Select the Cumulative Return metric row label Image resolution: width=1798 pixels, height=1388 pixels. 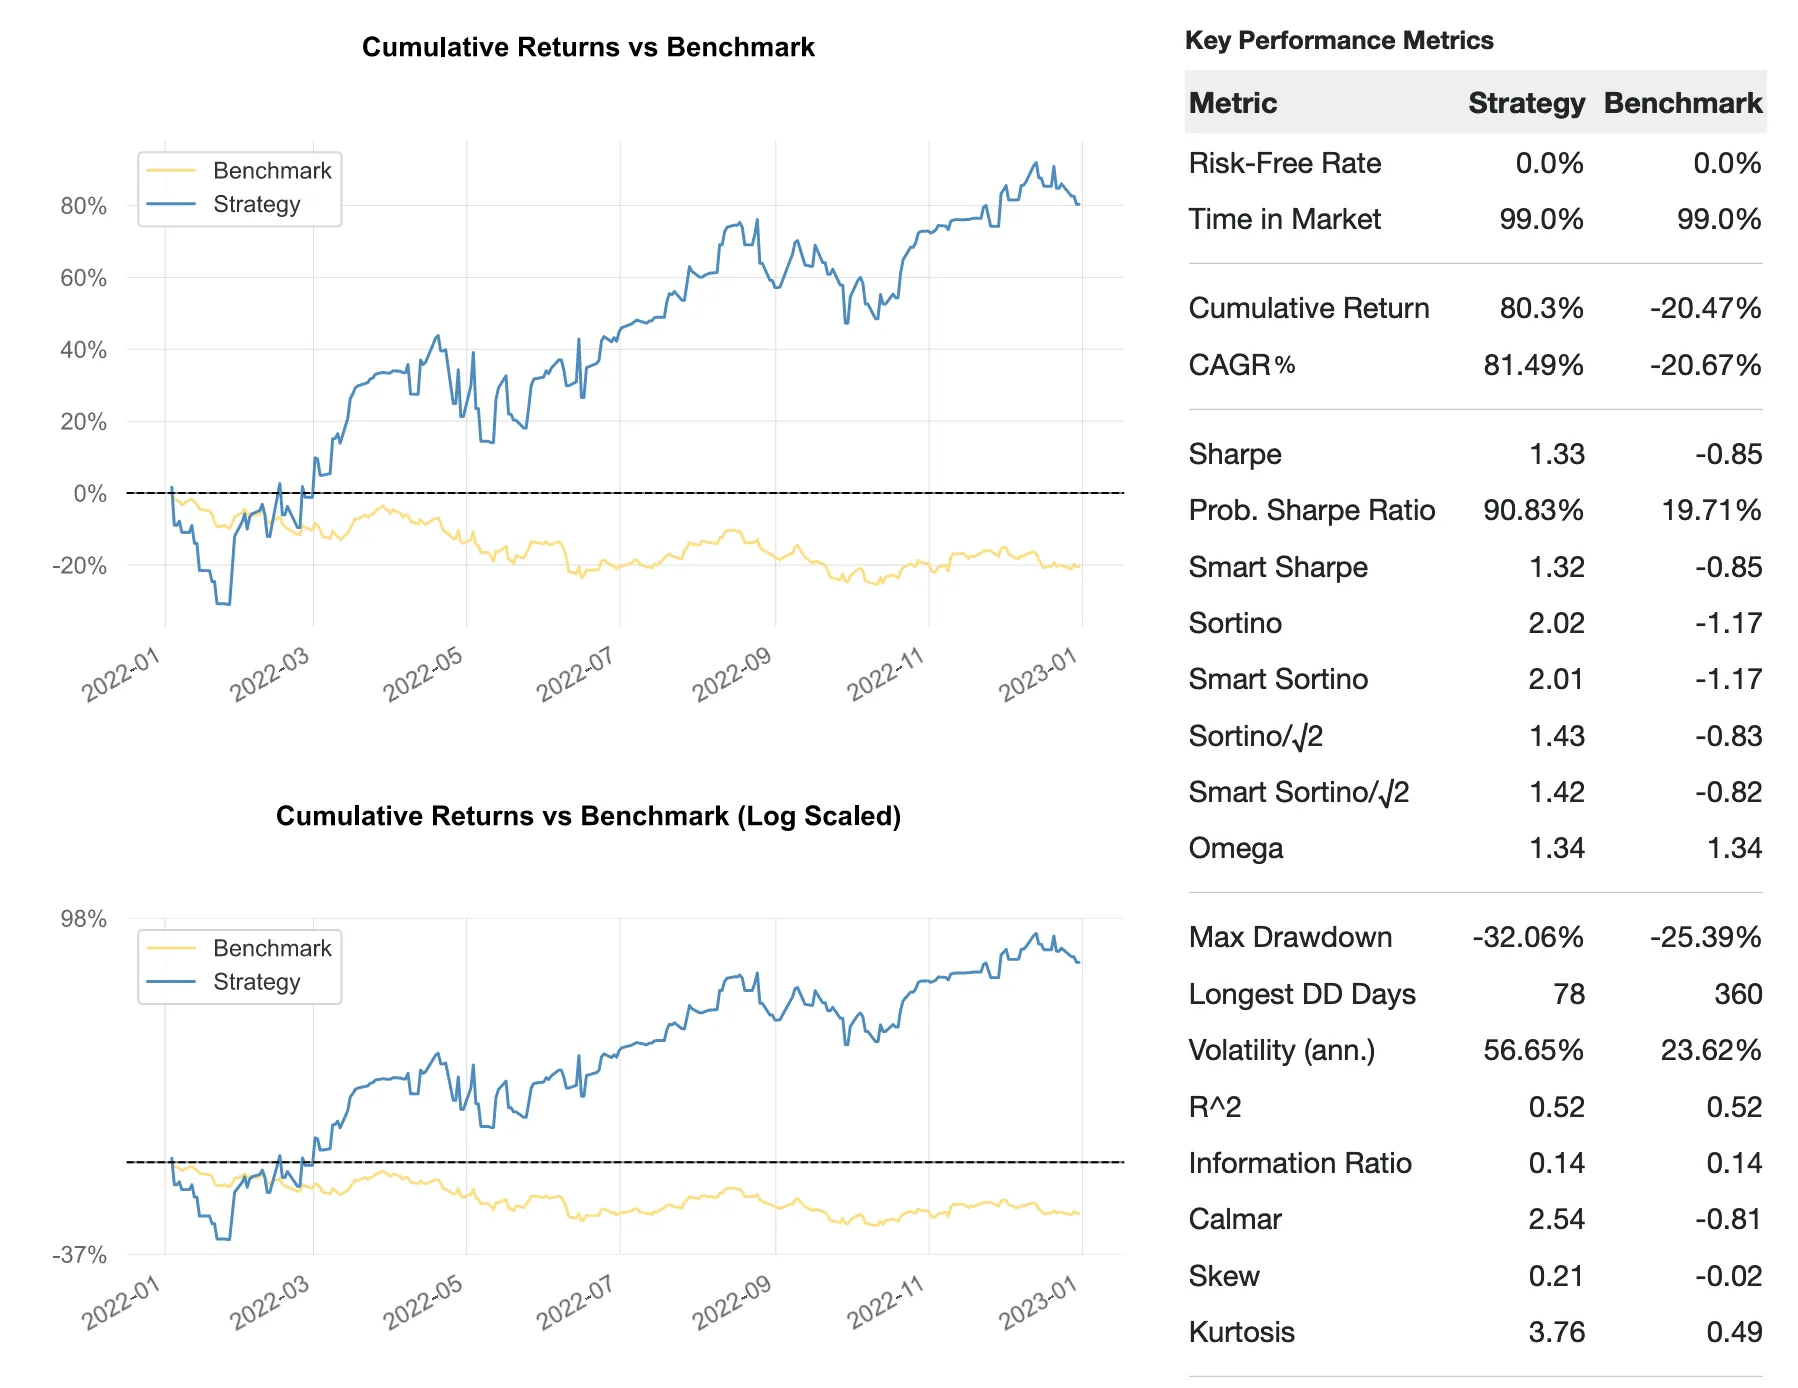[1309, 308]
